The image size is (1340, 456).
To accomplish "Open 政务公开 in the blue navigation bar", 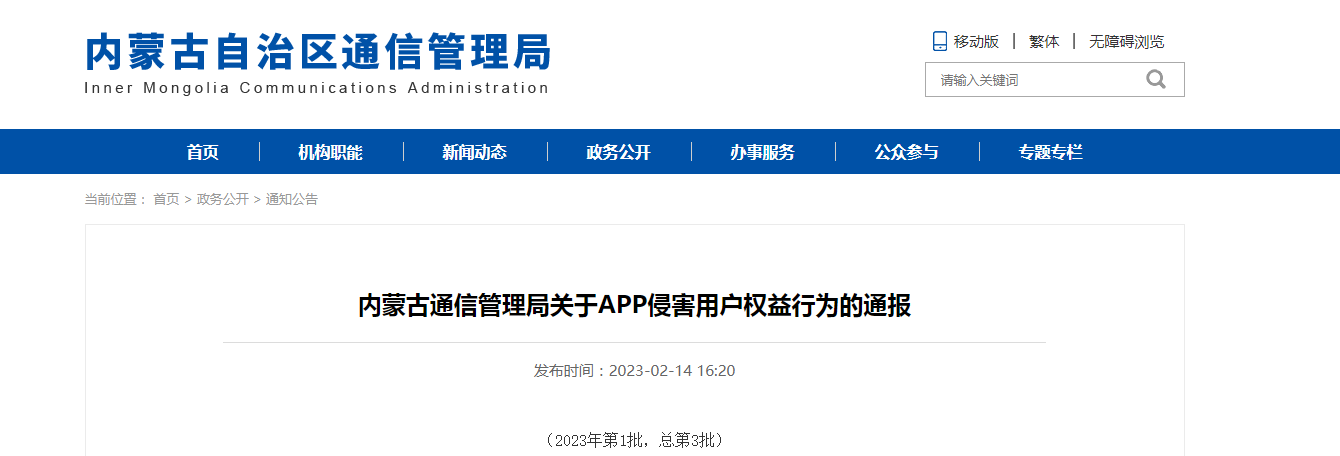I will (618, 152).
